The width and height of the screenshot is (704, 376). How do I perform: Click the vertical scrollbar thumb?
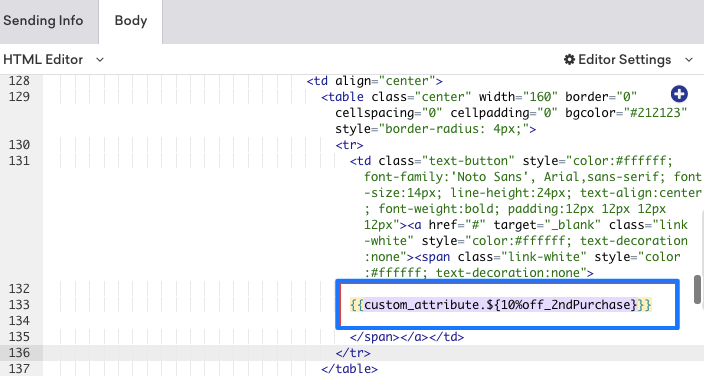[697, 289]
